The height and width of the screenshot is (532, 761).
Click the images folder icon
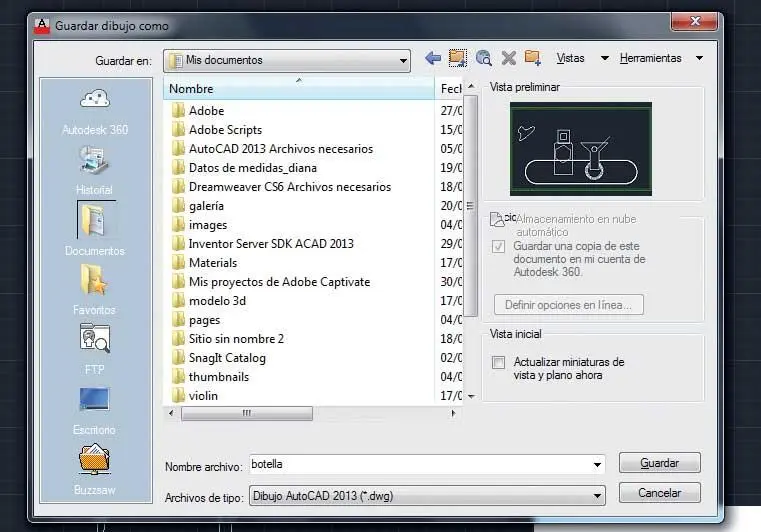coord(178,225)
